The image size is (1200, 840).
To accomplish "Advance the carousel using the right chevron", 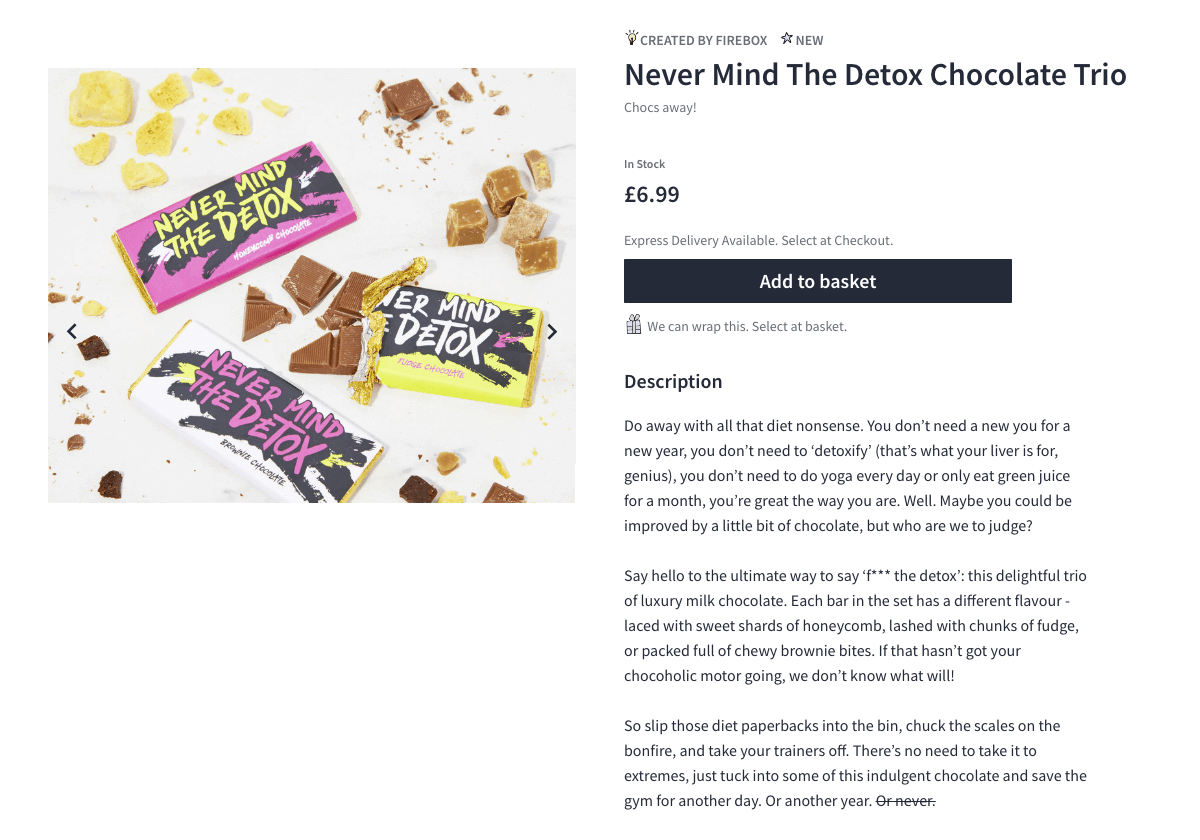I will pyautogui.click(x=552, y=330).
